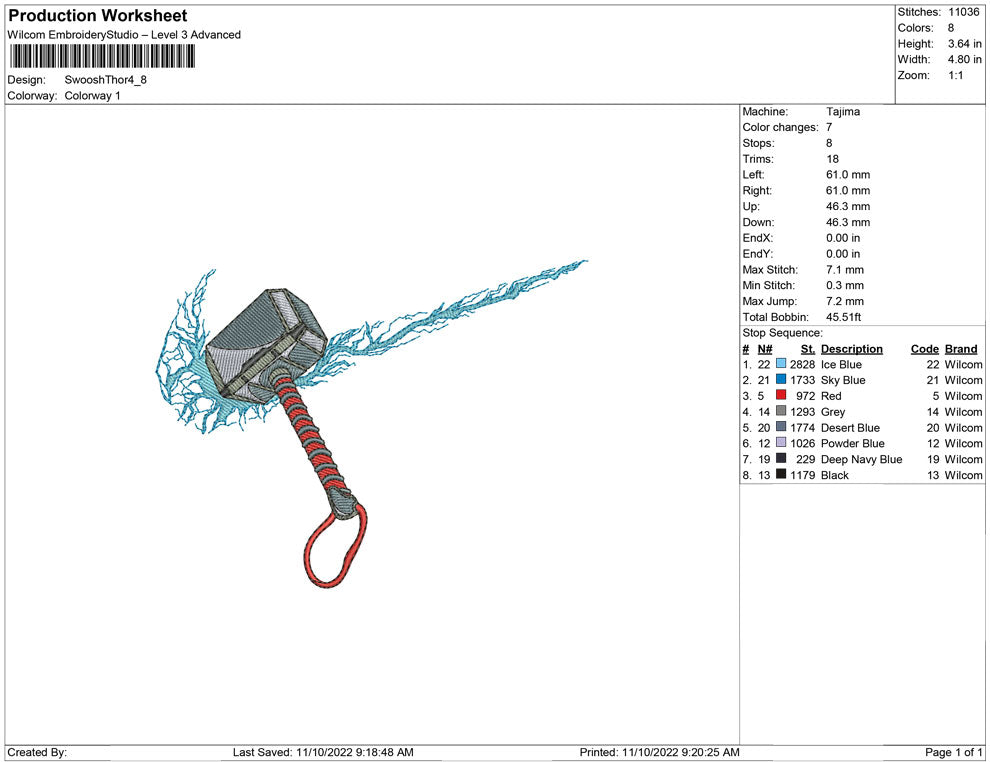Click stitch count '1733' in stop sequence
Screen dimensions: 990x762
pos(802,380)
